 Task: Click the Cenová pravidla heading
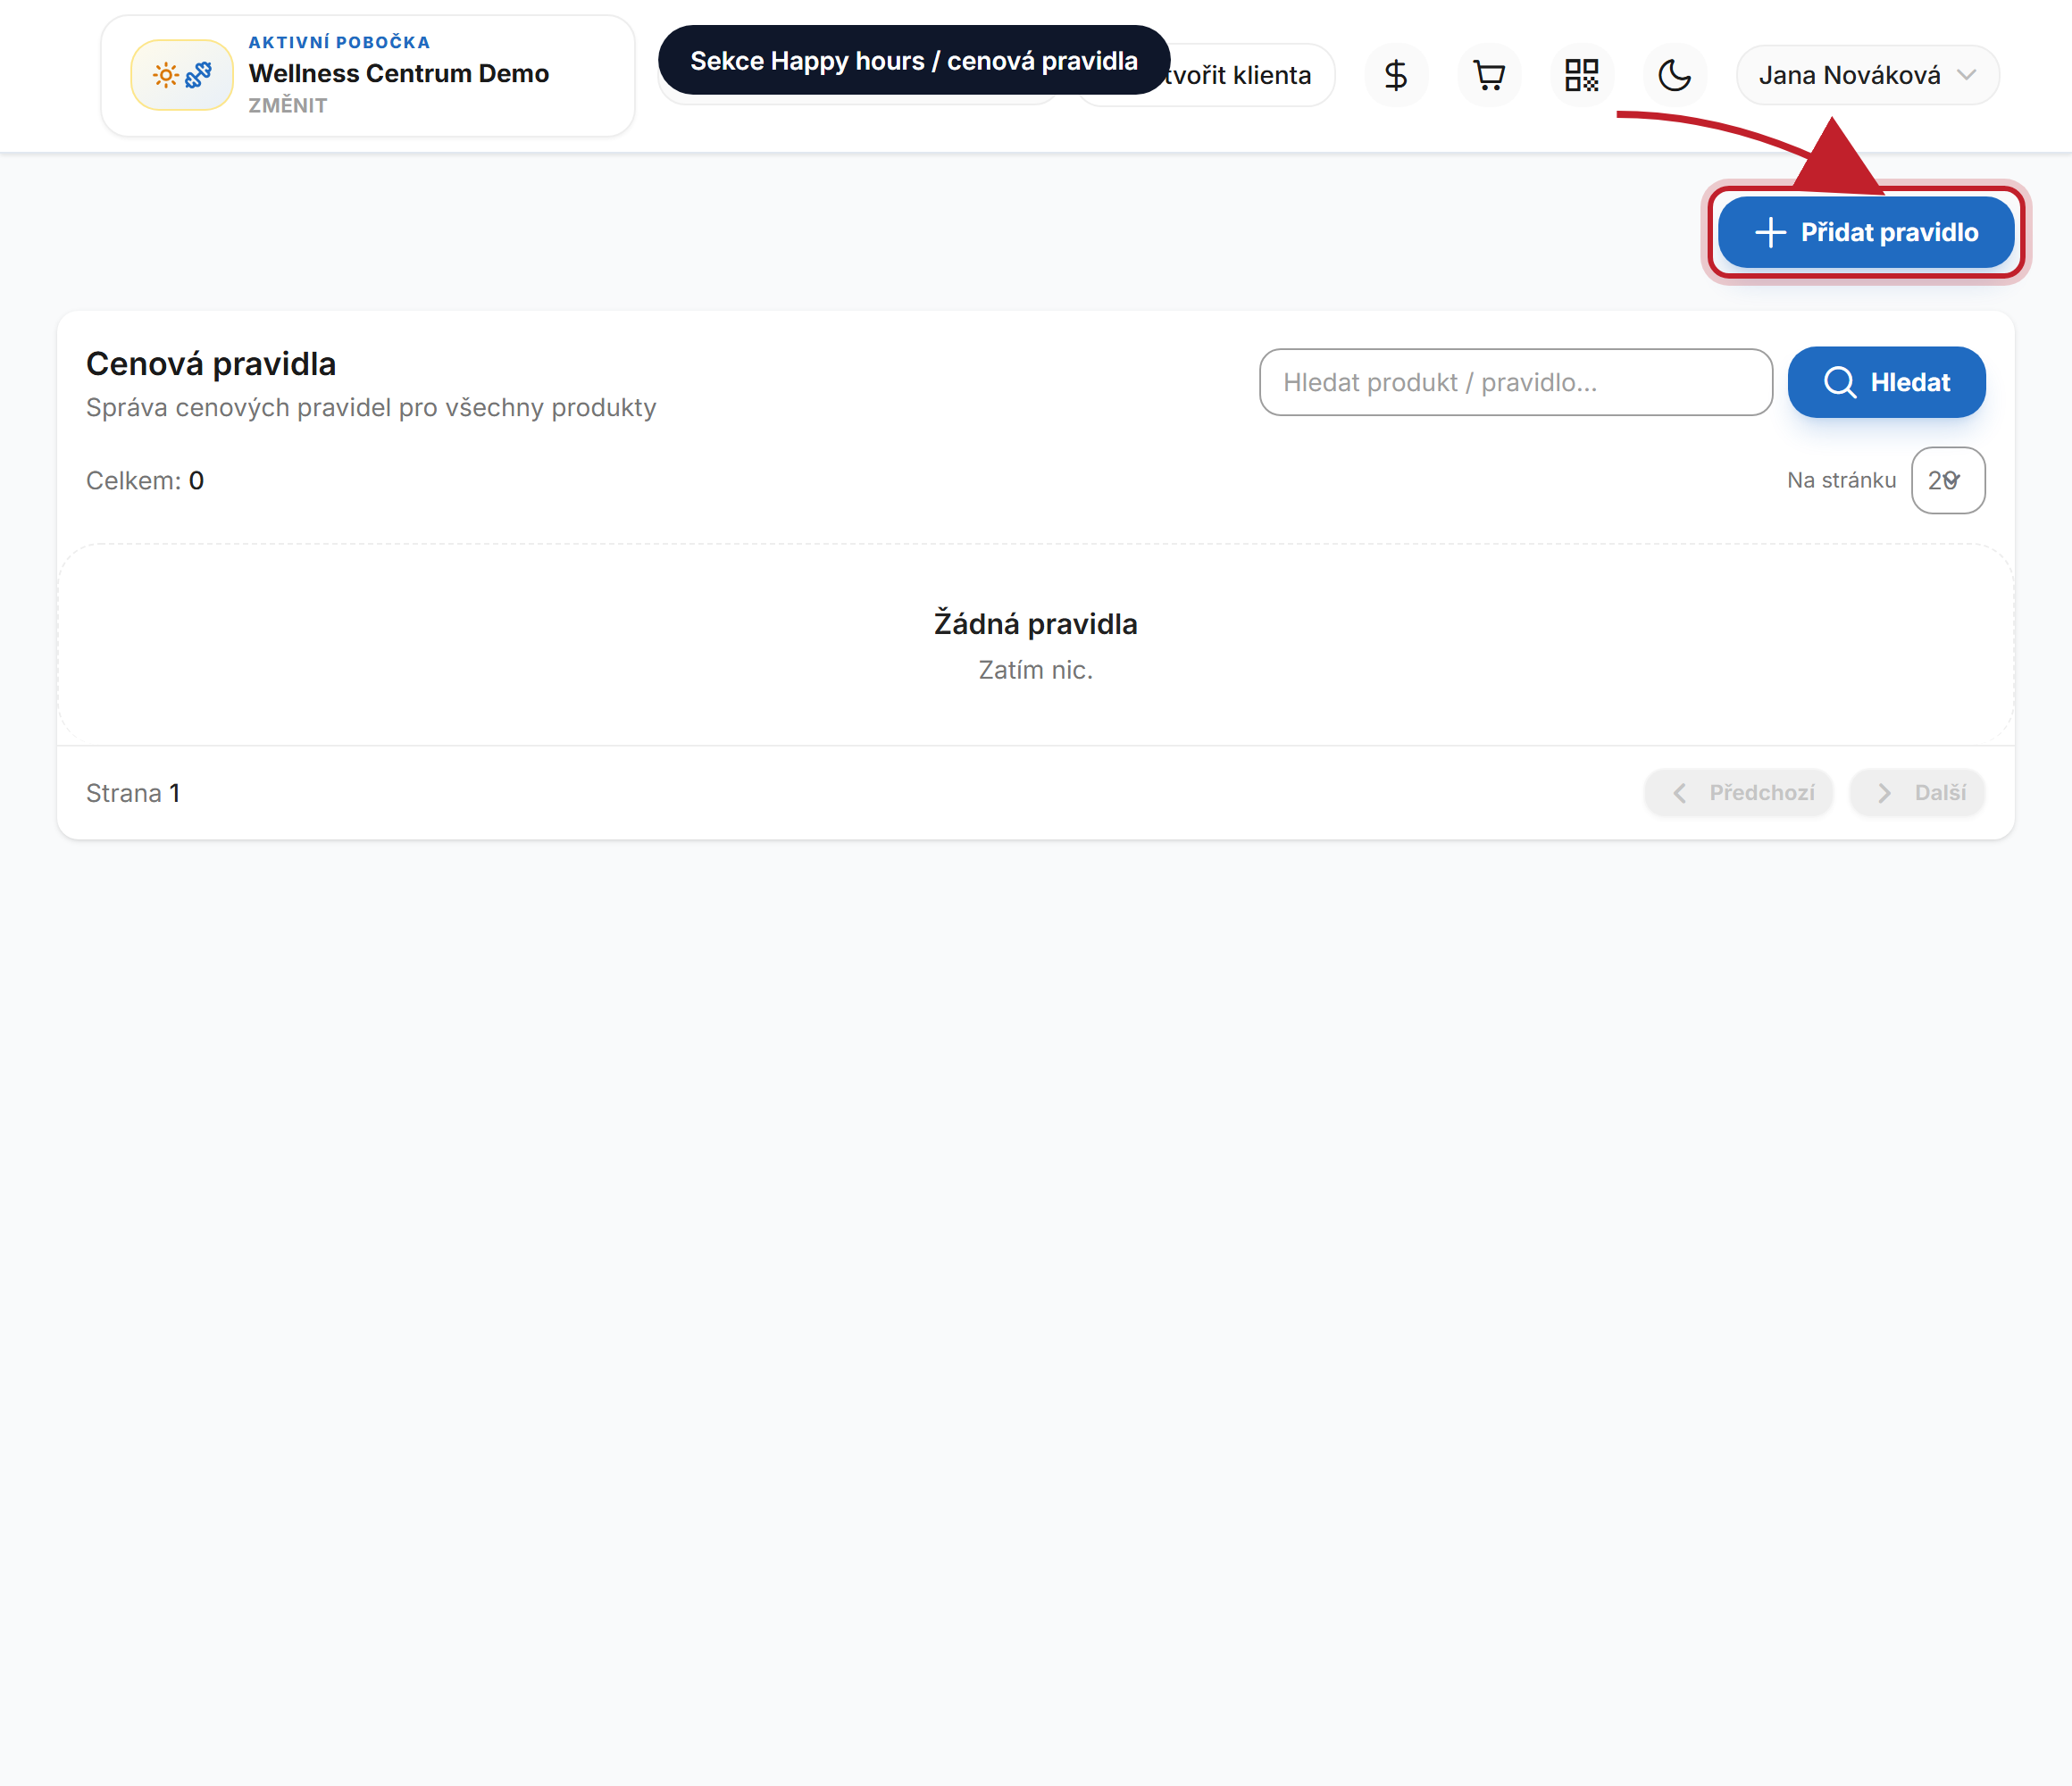[211, 364]
